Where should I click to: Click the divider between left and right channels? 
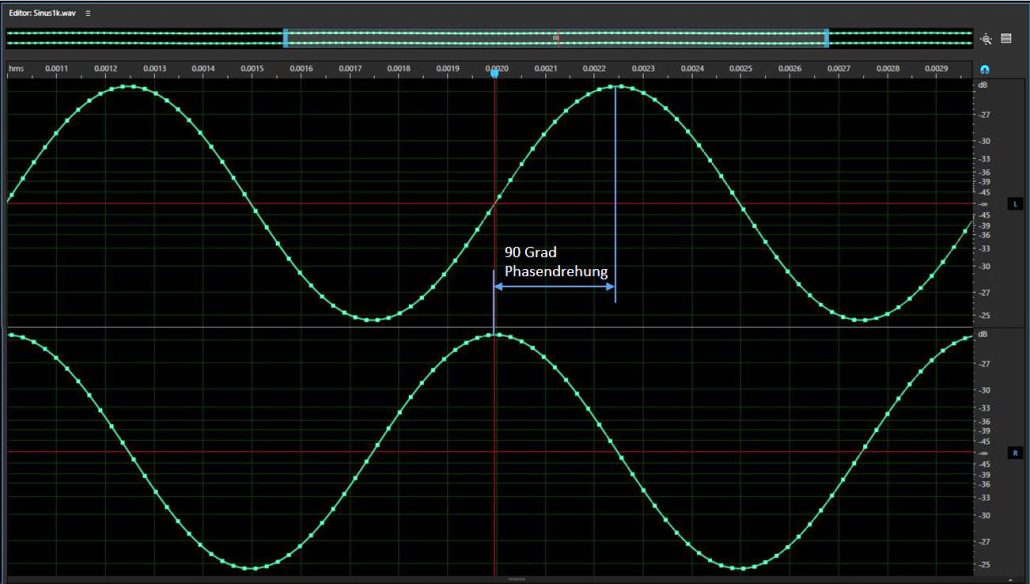tap(490, 328)
